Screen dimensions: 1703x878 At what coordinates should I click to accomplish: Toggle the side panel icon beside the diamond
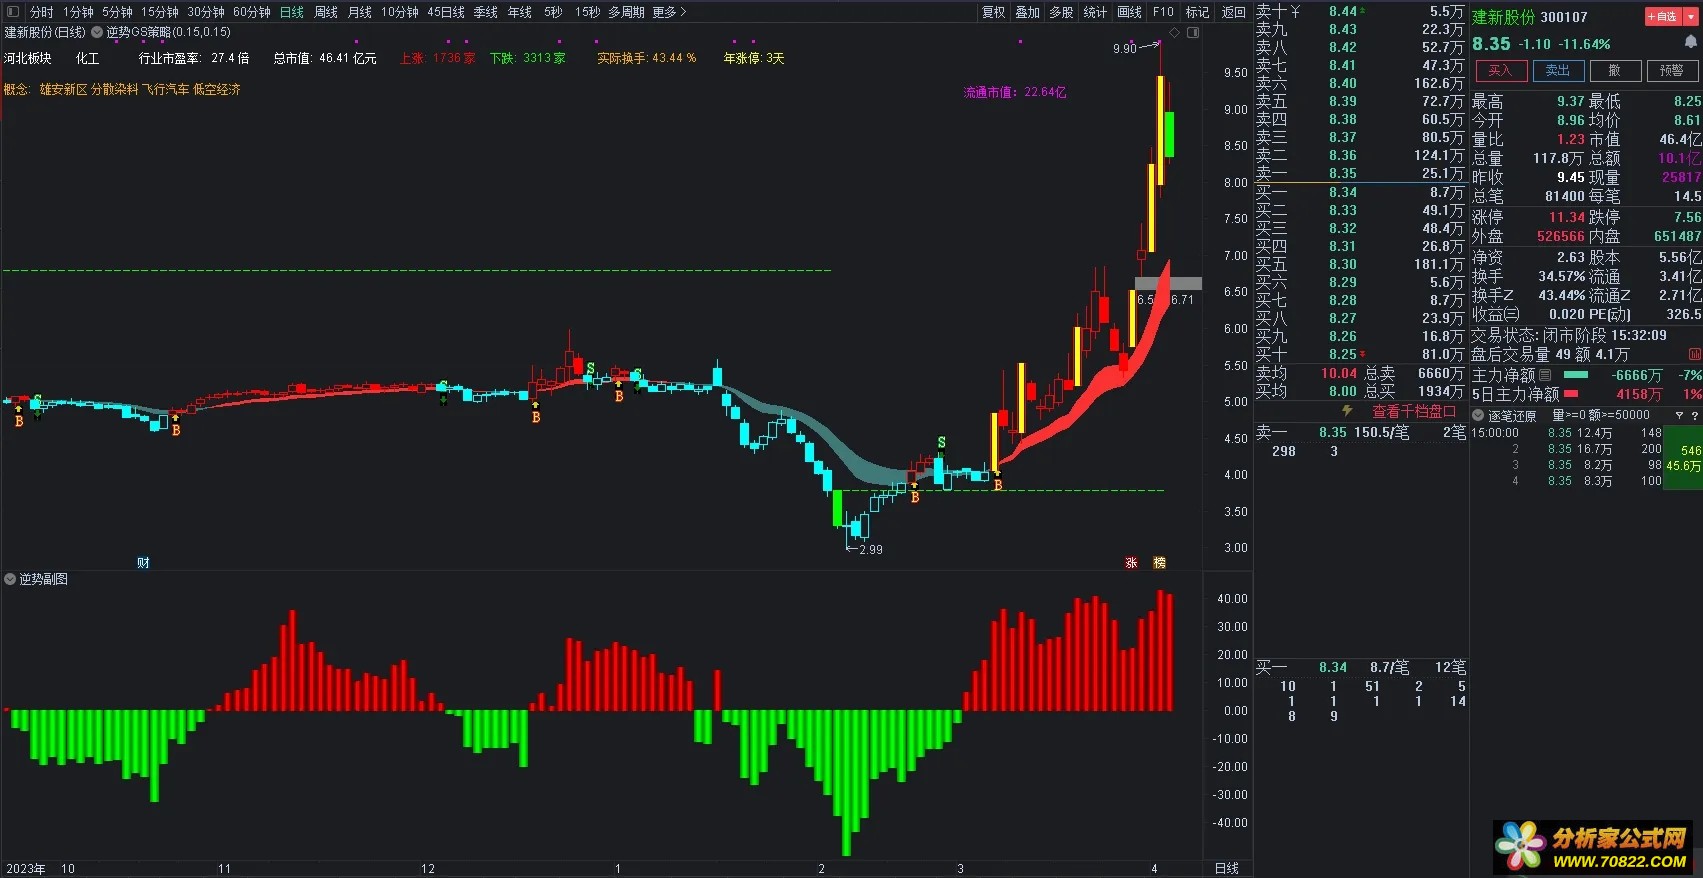click(1192, 33)
